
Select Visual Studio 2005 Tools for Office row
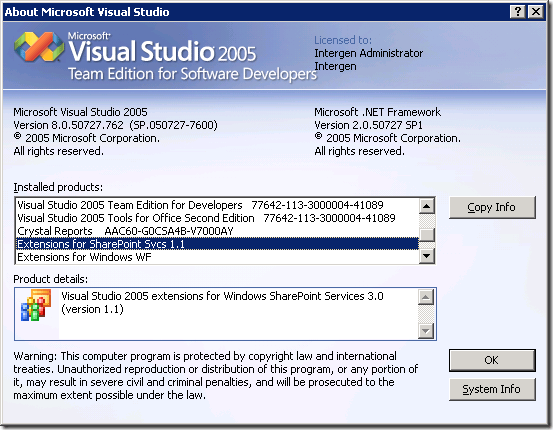(217, 218)
